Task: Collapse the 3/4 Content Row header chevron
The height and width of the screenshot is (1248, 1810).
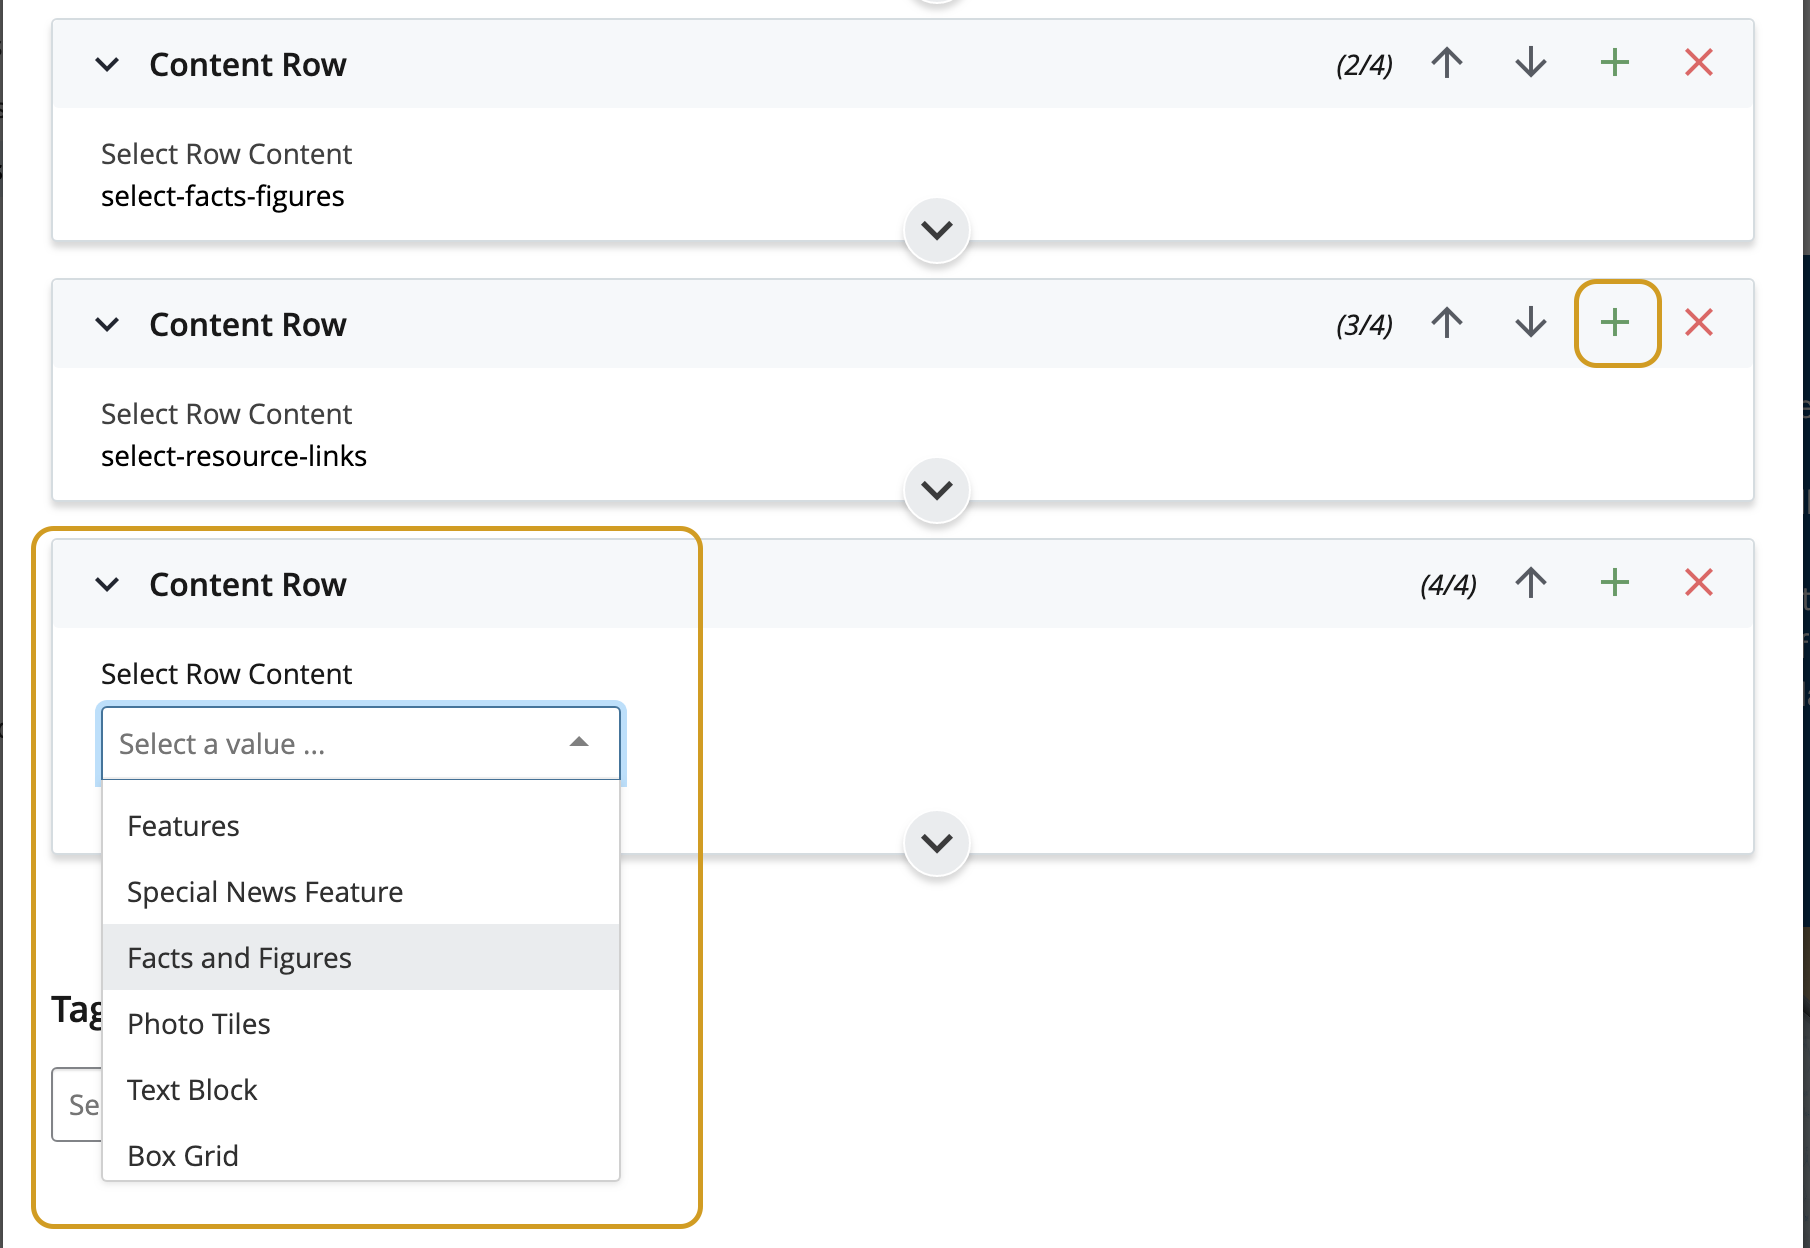Action: [107, 325]
